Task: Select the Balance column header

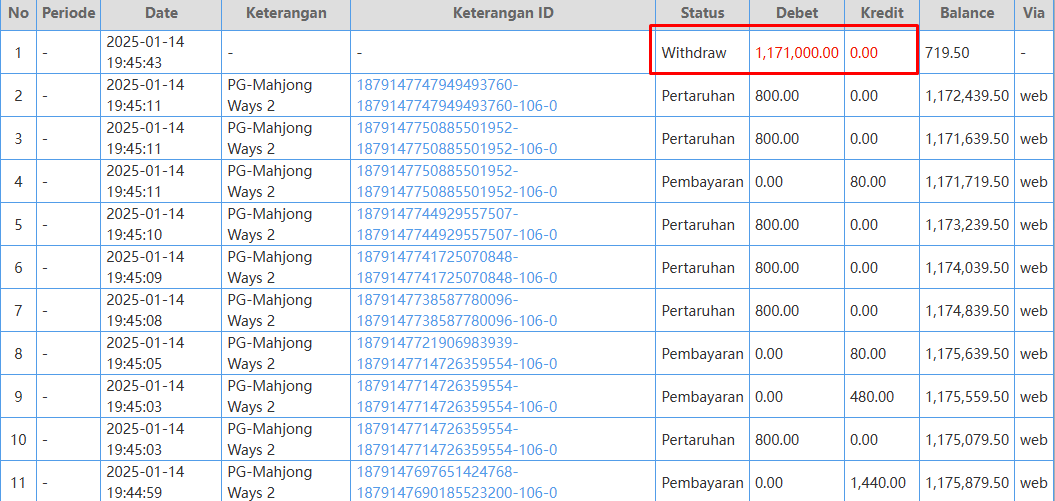Action: [x=966, y=14]
